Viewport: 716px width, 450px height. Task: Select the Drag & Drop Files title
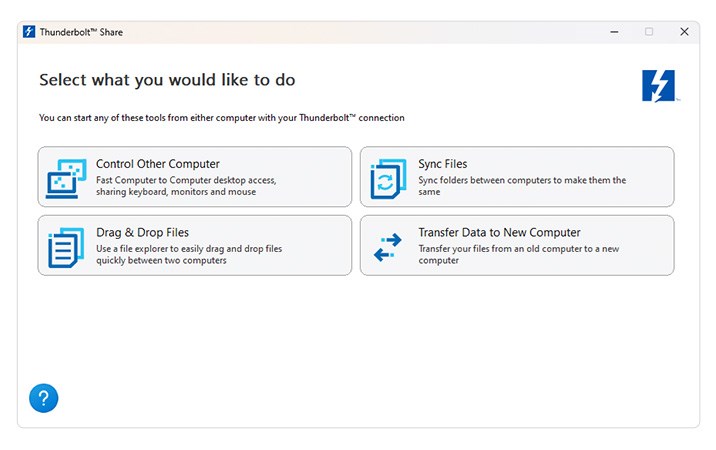point(142,233)
